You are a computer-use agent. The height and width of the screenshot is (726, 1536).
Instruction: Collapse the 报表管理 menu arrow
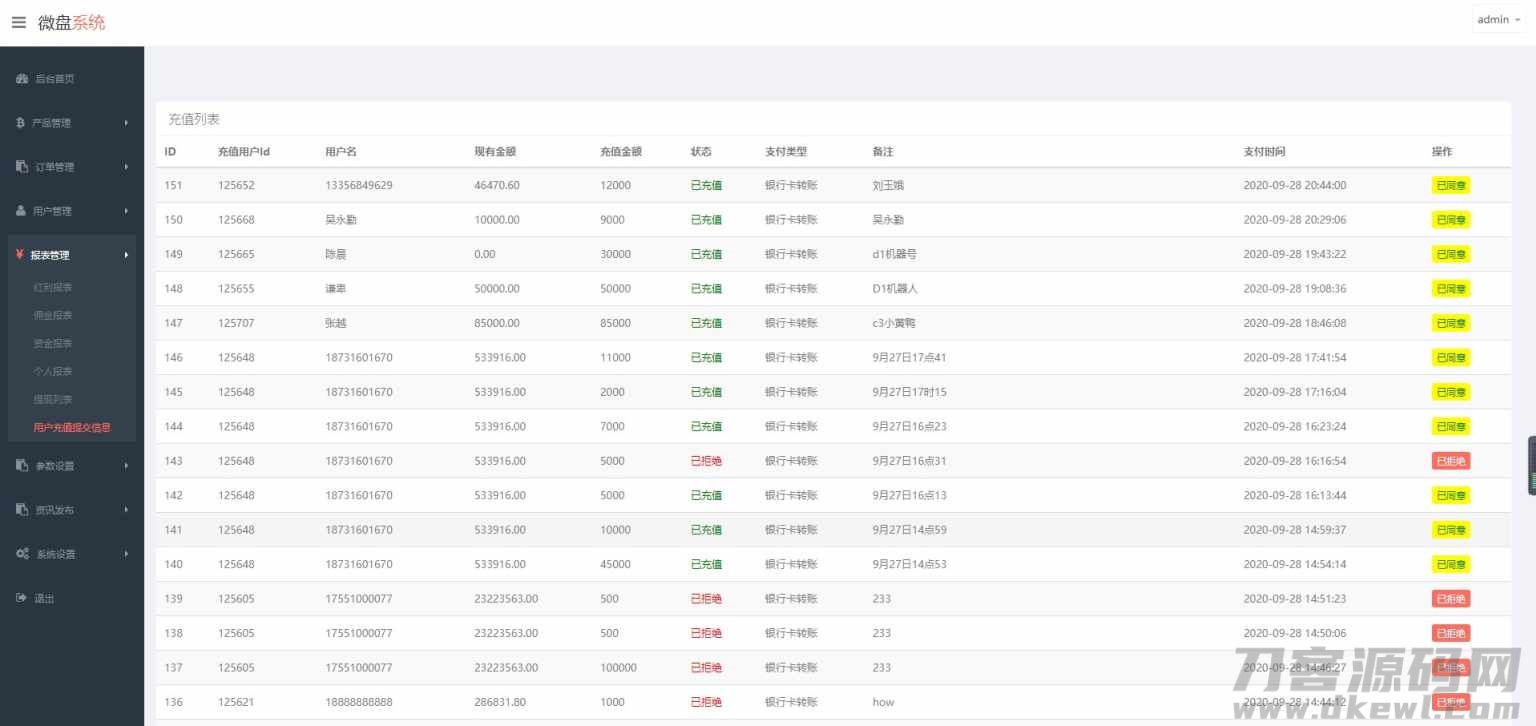[126, 255]
